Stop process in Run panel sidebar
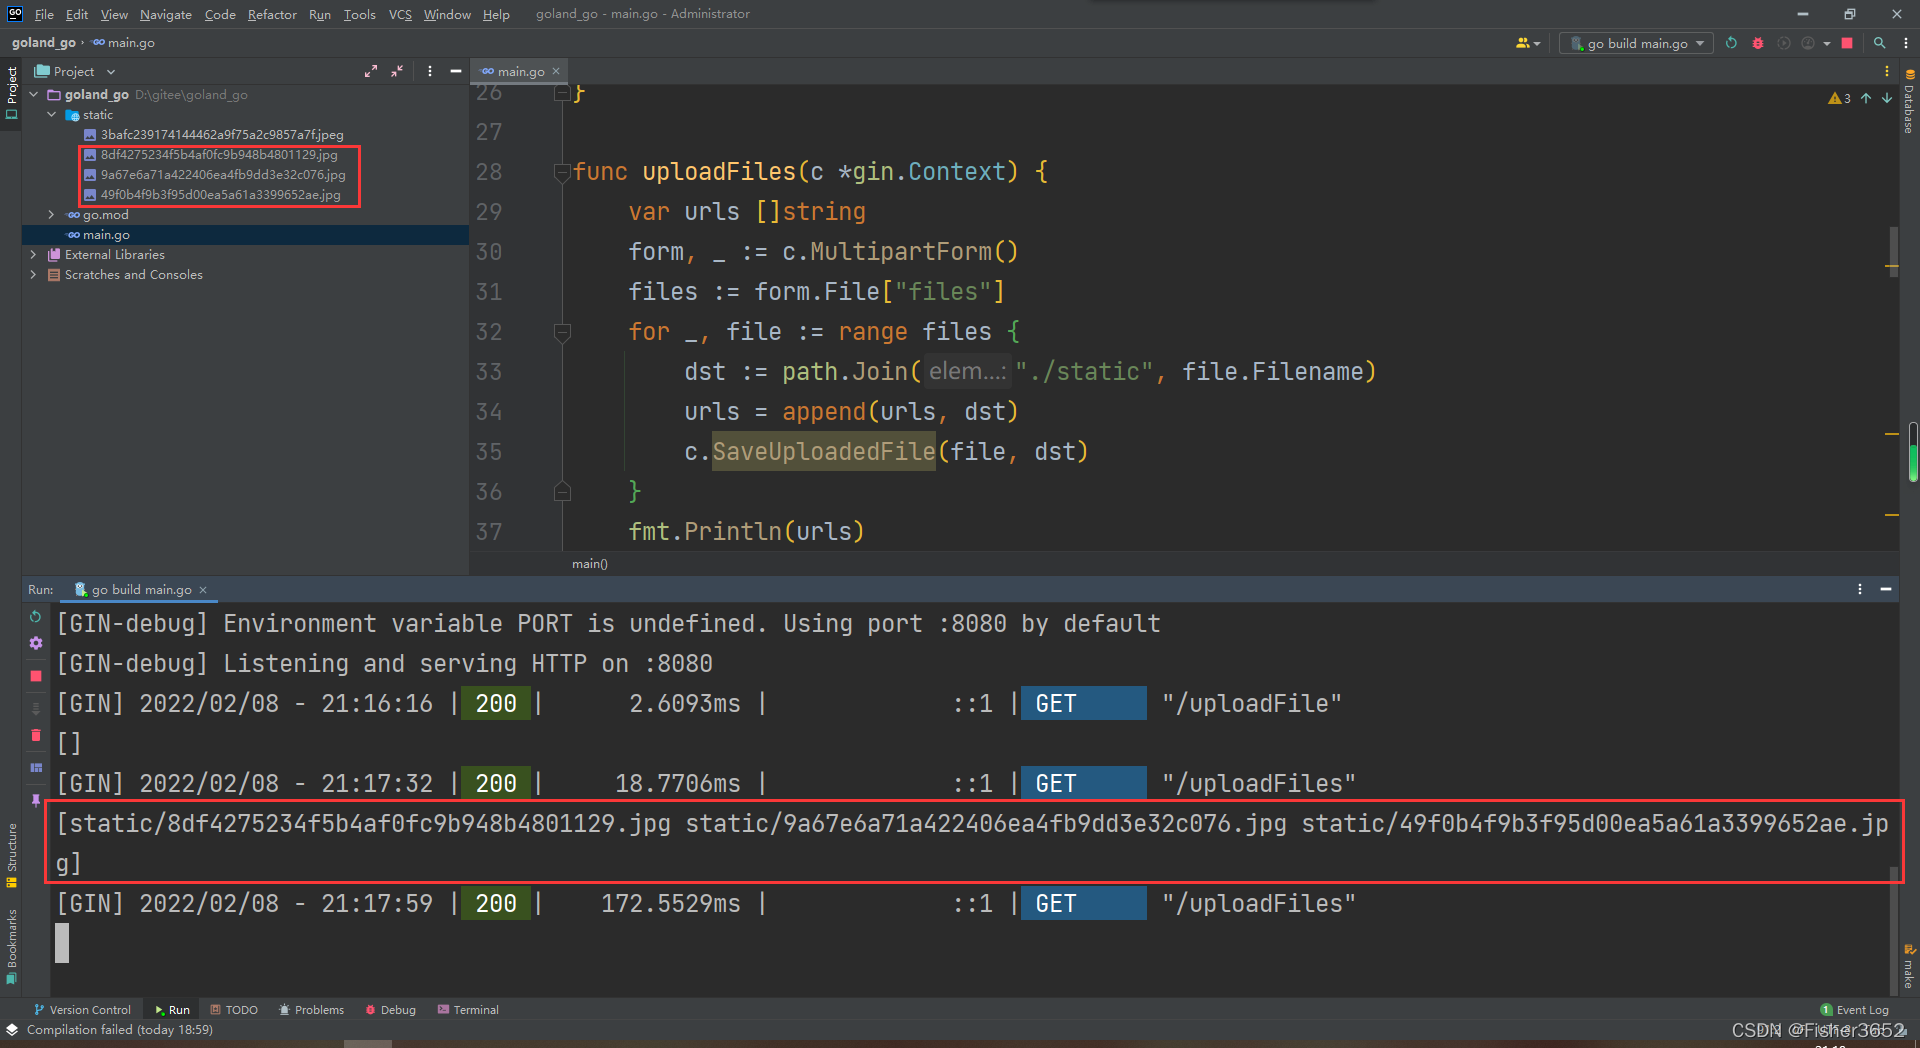Screen dimensions: 1920x1048 36,676
